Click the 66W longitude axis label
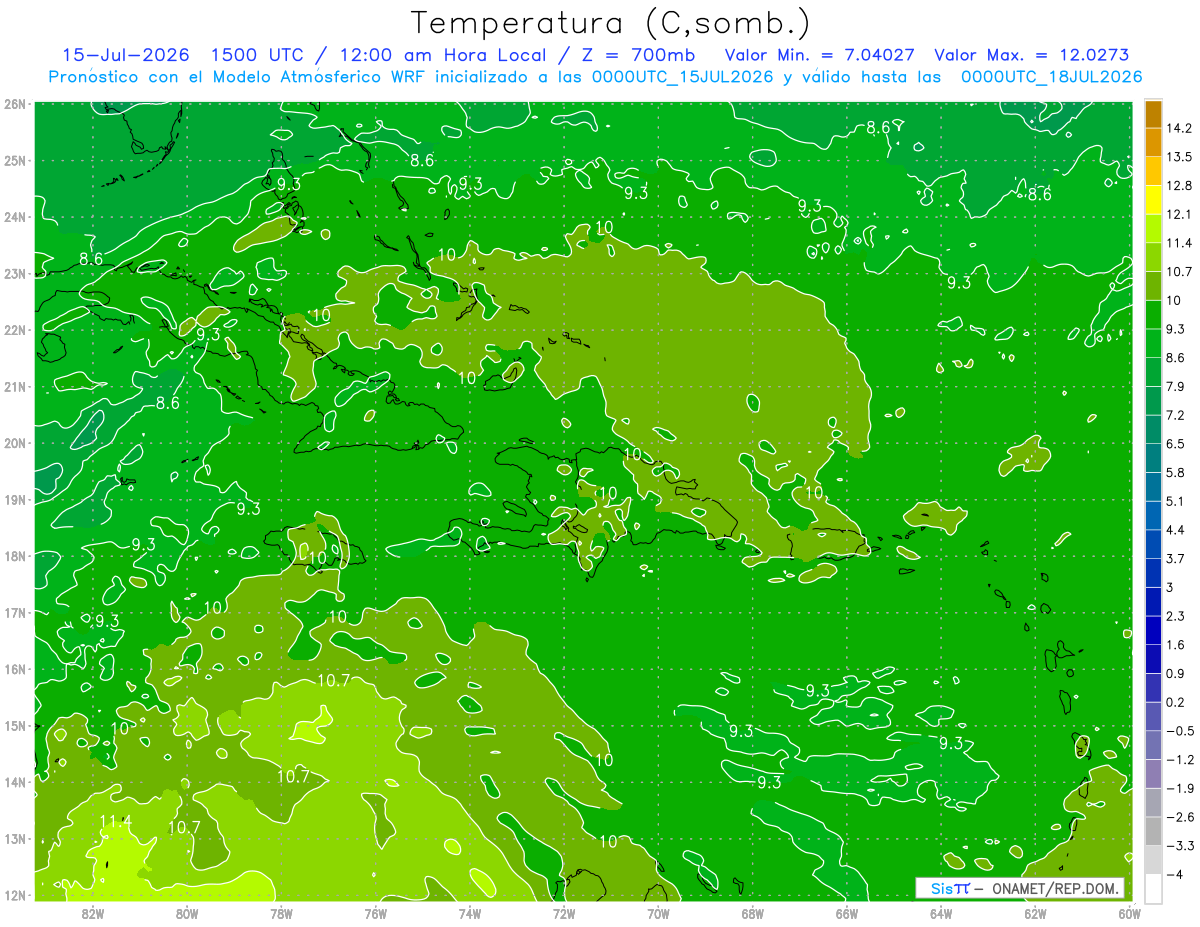This screenshot has width=1200, height=927. click(847, 912)
